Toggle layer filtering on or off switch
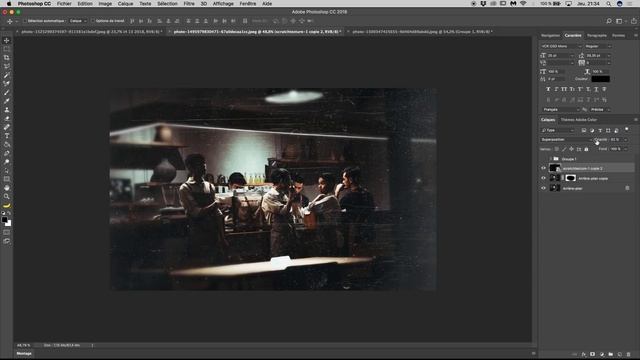 coord(627,130)
